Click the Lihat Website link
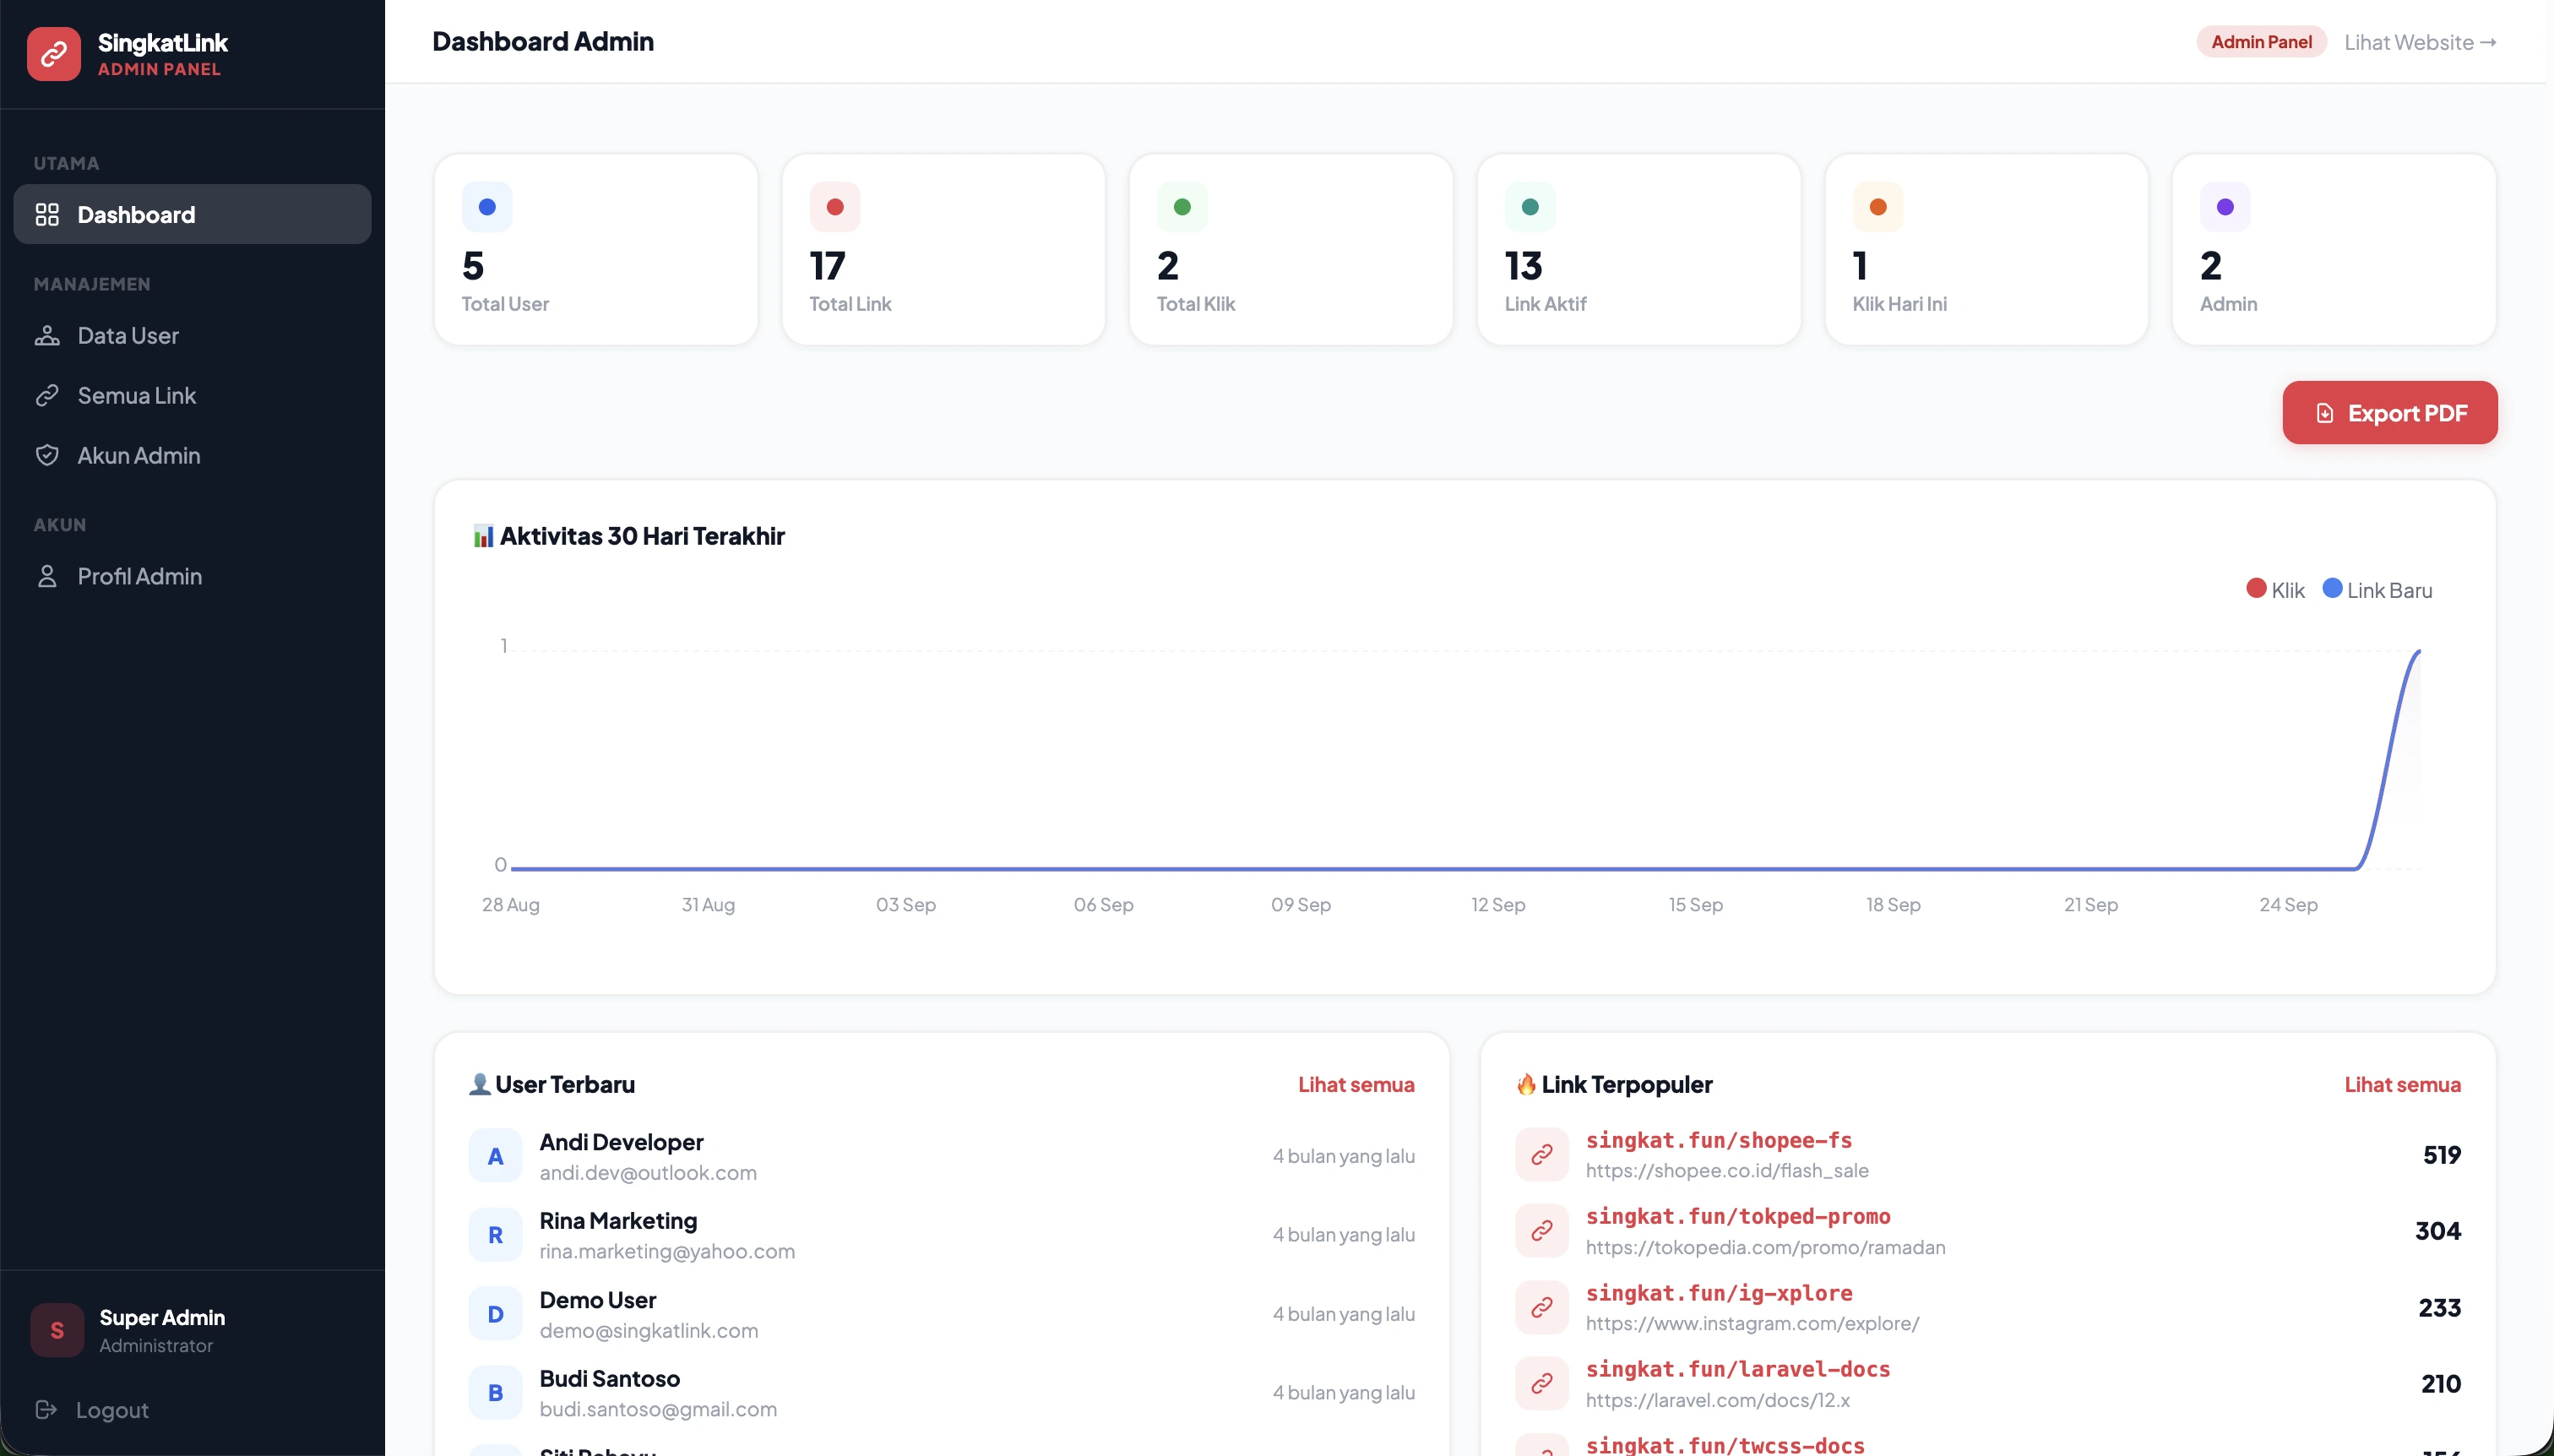 [x=2420, y=42]
